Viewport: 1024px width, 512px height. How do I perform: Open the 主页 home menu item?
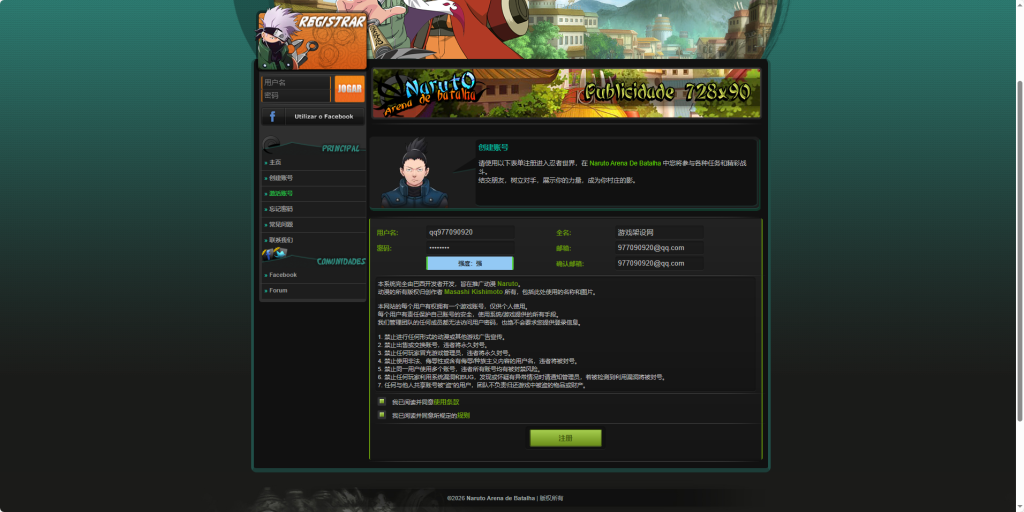pyautogui.click(x=275, y=162)
